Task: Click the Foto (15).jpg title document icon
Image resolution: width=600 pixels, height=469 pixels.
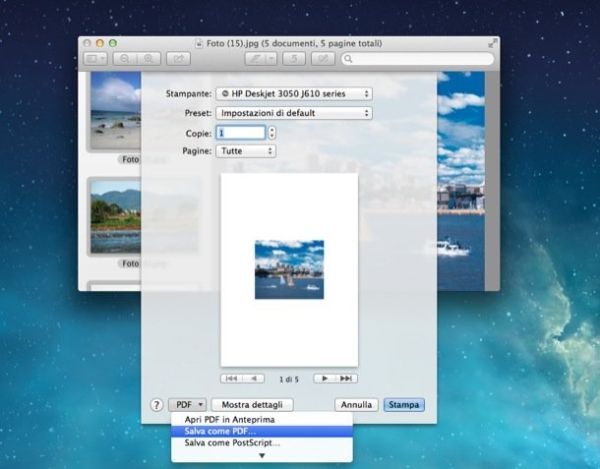Action: [199, 44]
